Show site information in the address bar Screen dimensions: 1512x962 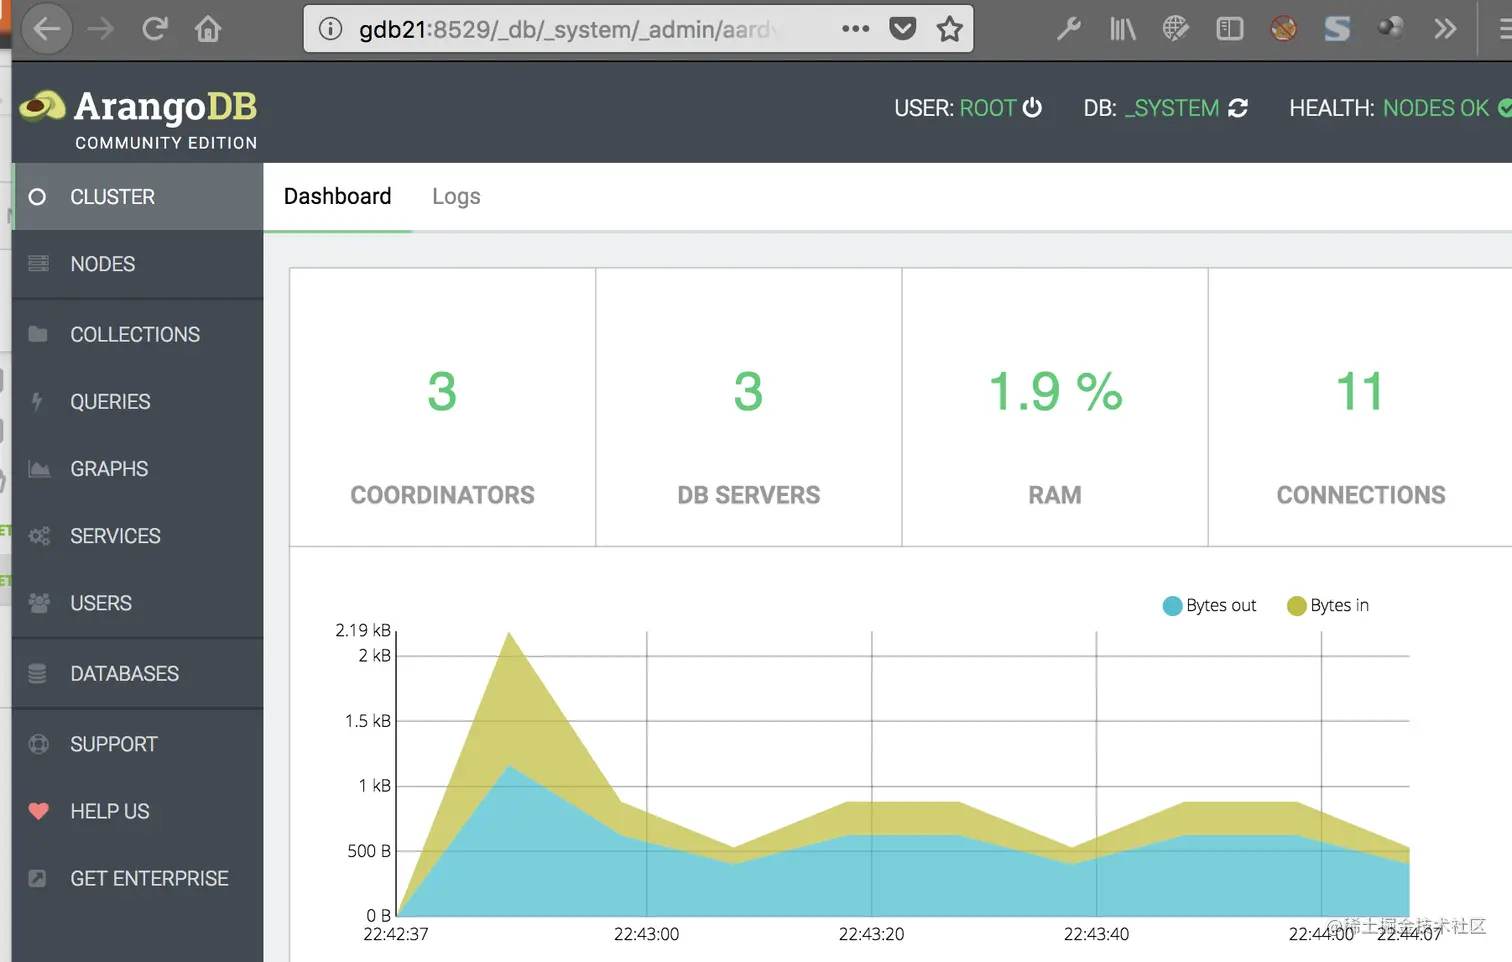(x=330, y=29)
